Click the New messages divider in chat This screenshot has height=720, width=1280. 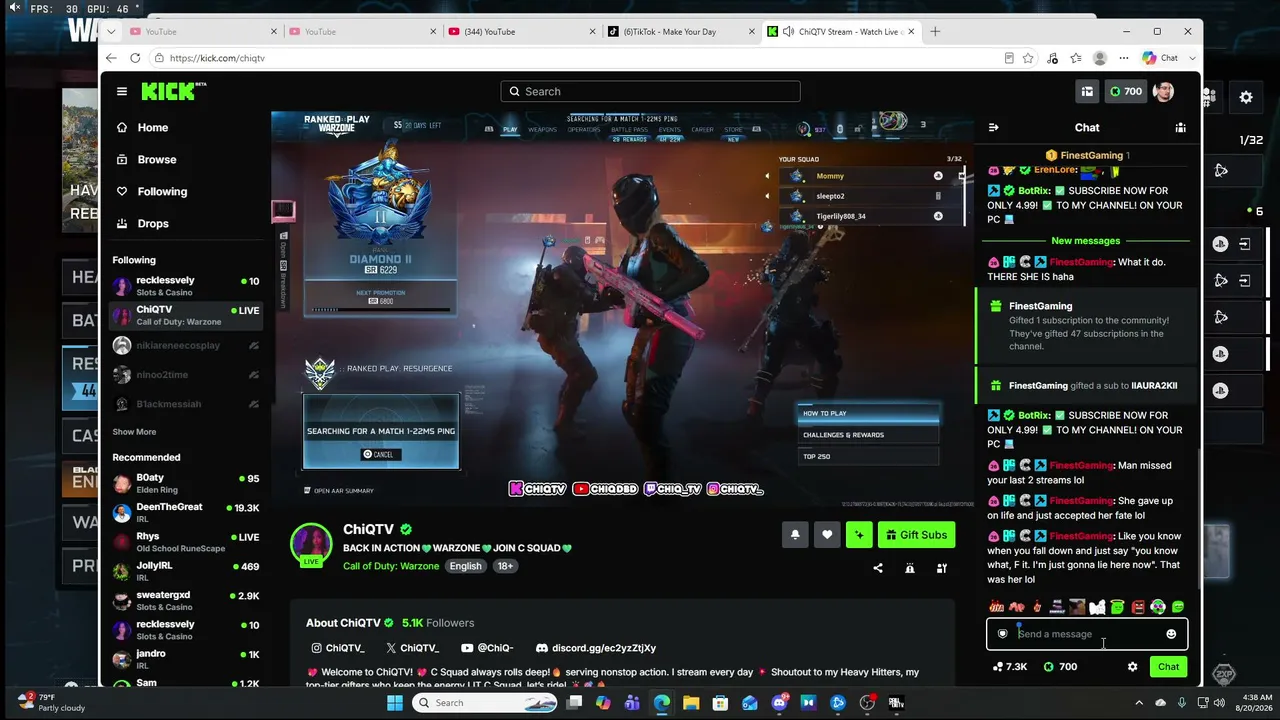pyautogui.click(x=1086, y=241)
